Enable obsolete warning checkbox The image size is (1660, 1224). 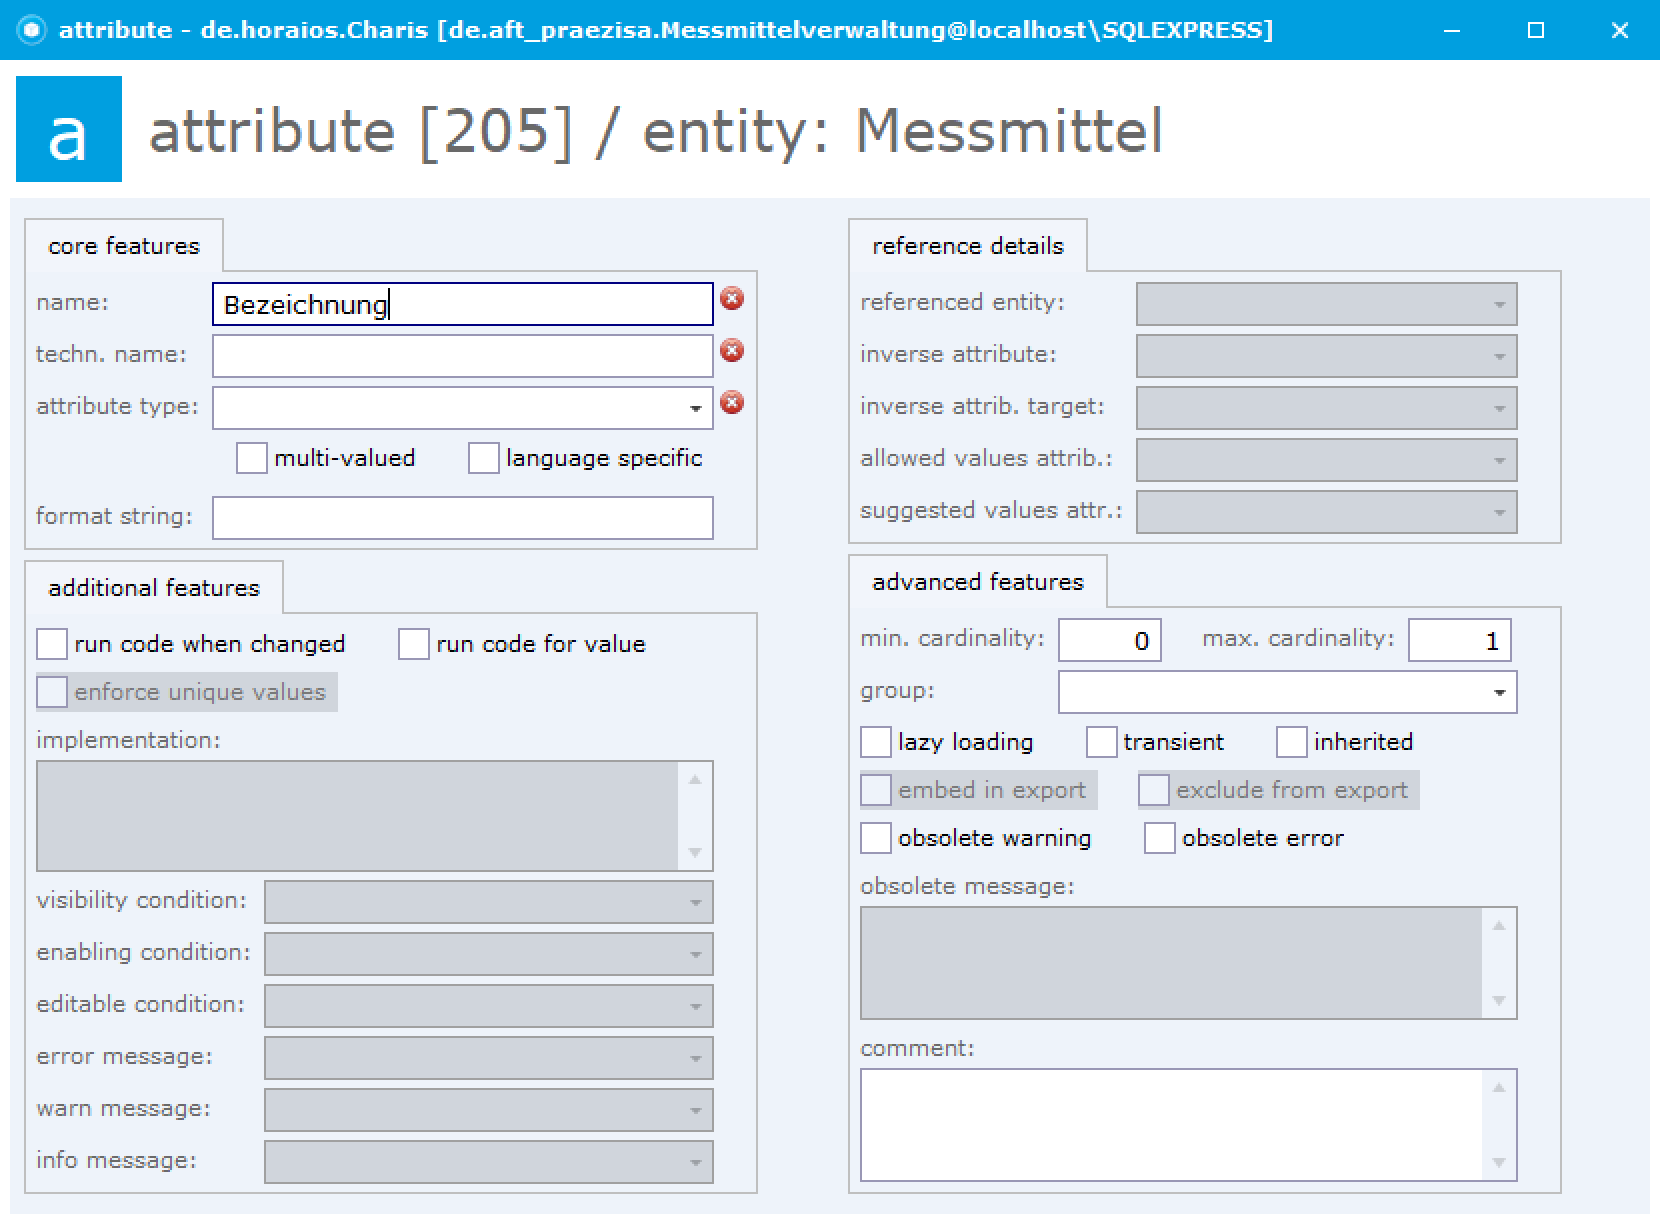coord(876,838)
